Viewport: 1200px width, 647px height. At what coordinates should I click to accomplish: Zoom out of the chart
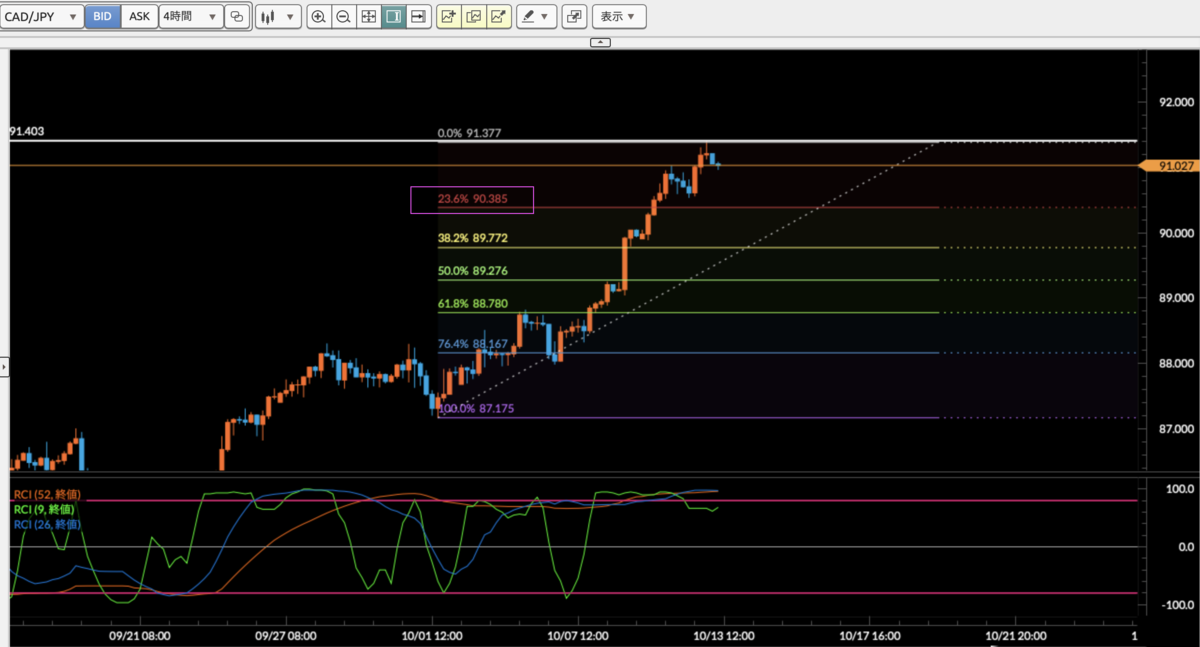(x=343, y=16)
